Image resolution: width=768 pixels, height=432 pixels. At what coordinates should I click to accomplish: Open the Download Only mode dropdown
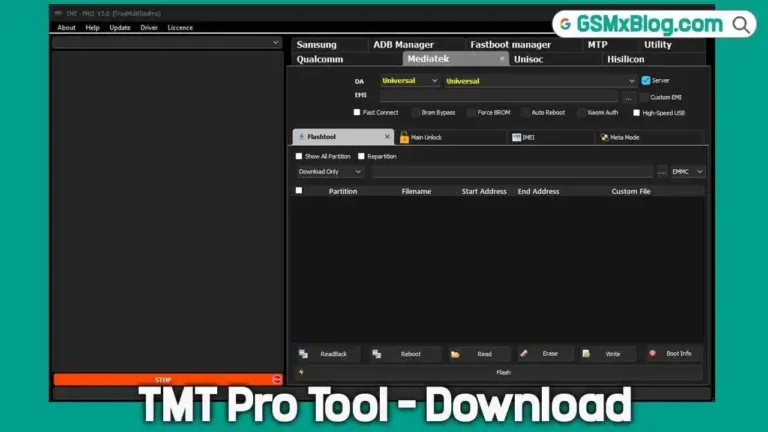point(330,172)
